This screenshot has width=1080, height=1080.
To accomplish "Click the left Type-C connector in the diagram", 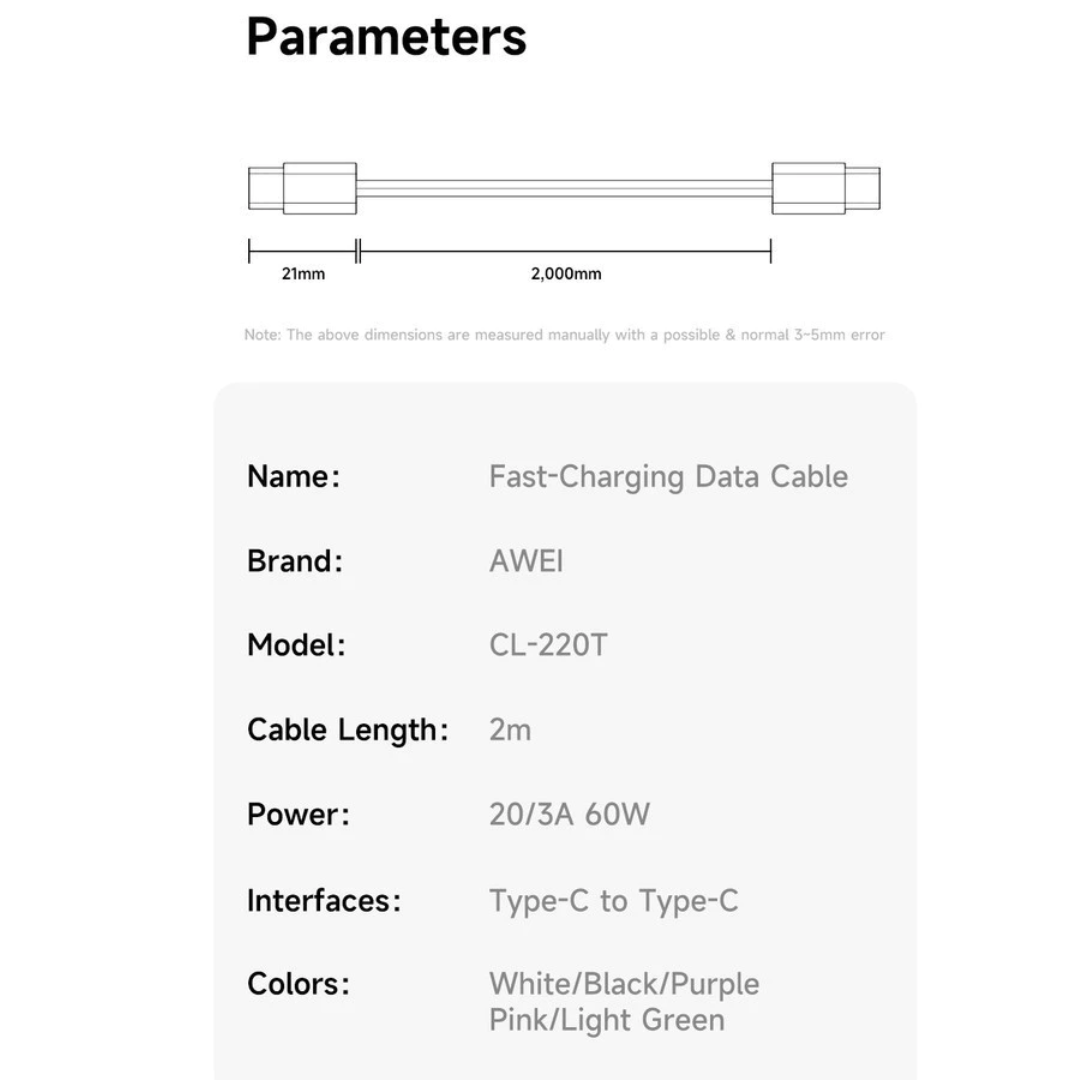I will [x=302, y=188].
